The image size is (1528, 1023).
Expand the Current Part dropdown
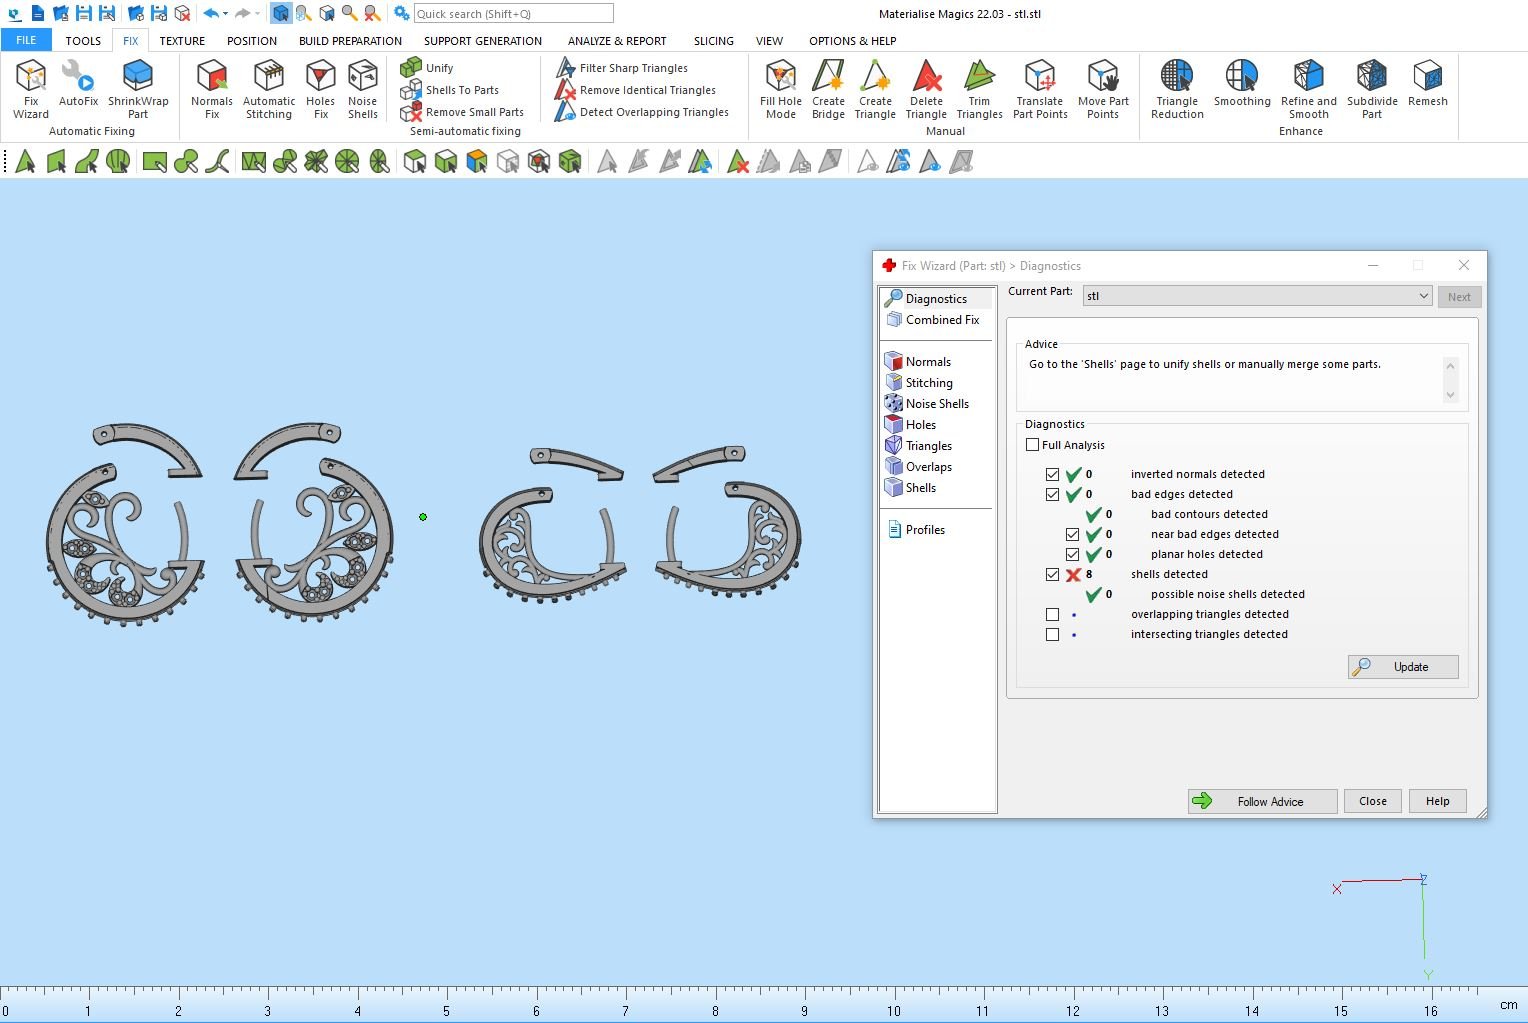1423,296
